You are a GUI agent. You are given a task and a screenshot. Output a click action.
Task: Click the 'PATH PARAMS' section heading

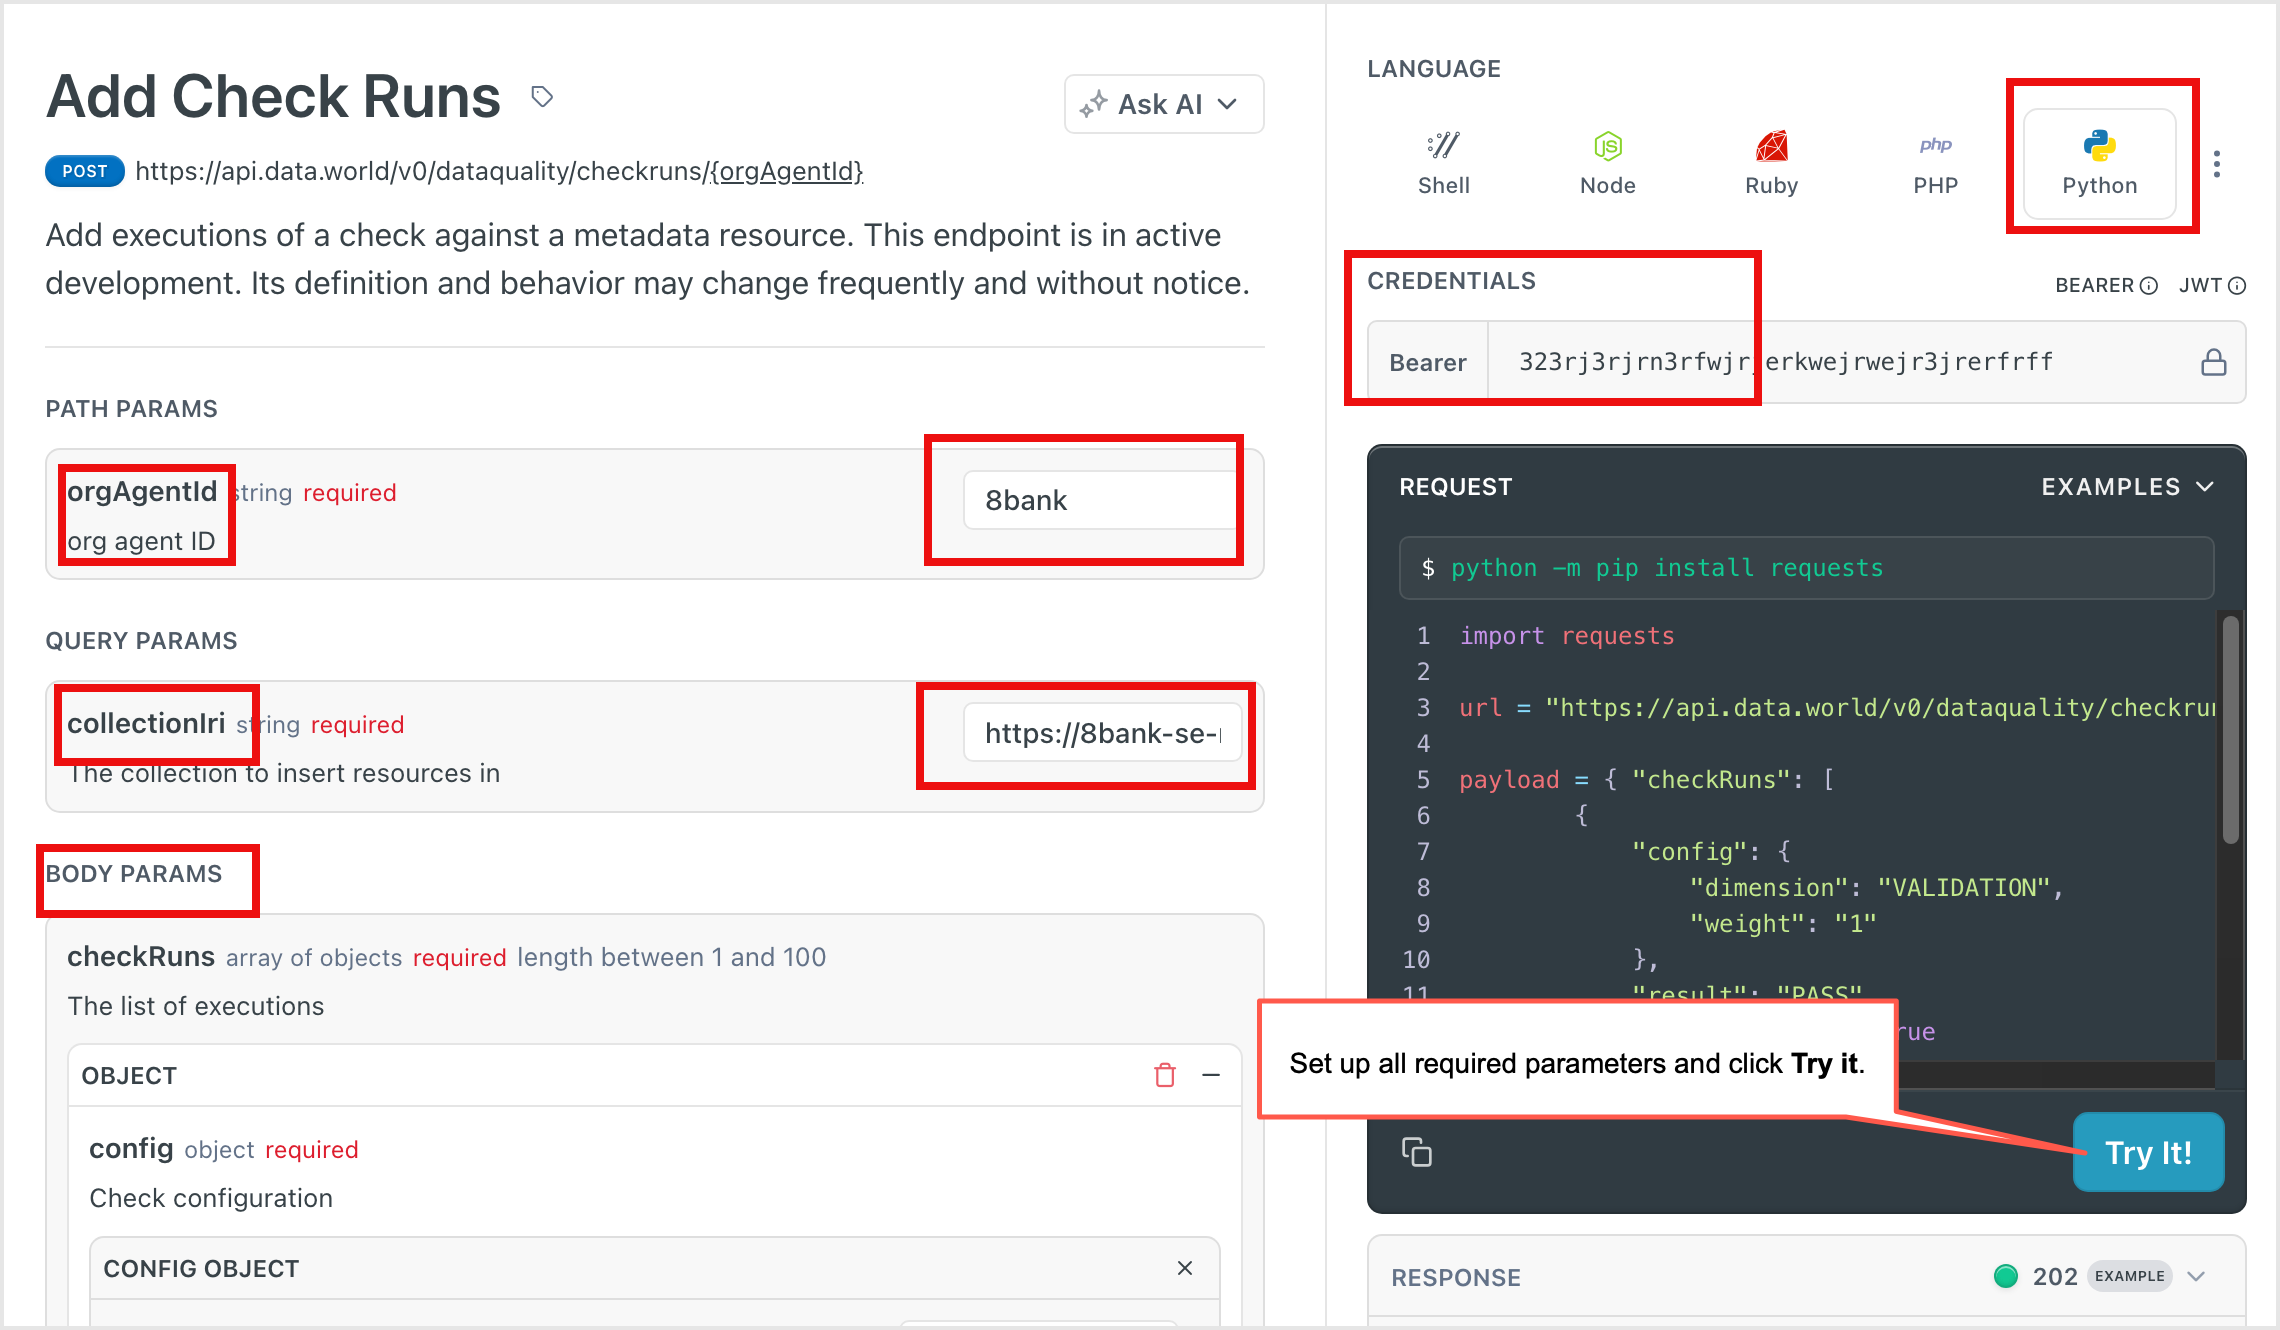(x=131, y=409)
